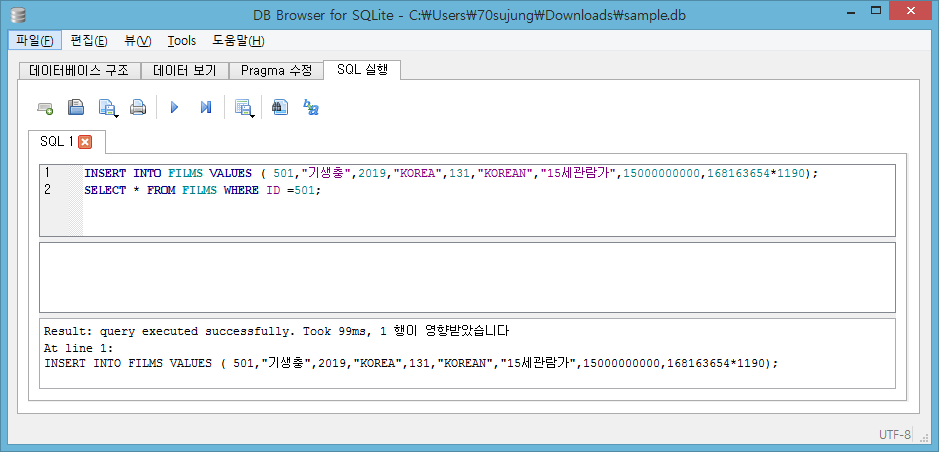The image size is (939, 452).
Task: Print the SQL with the printer icon
Action: (138, 108)
